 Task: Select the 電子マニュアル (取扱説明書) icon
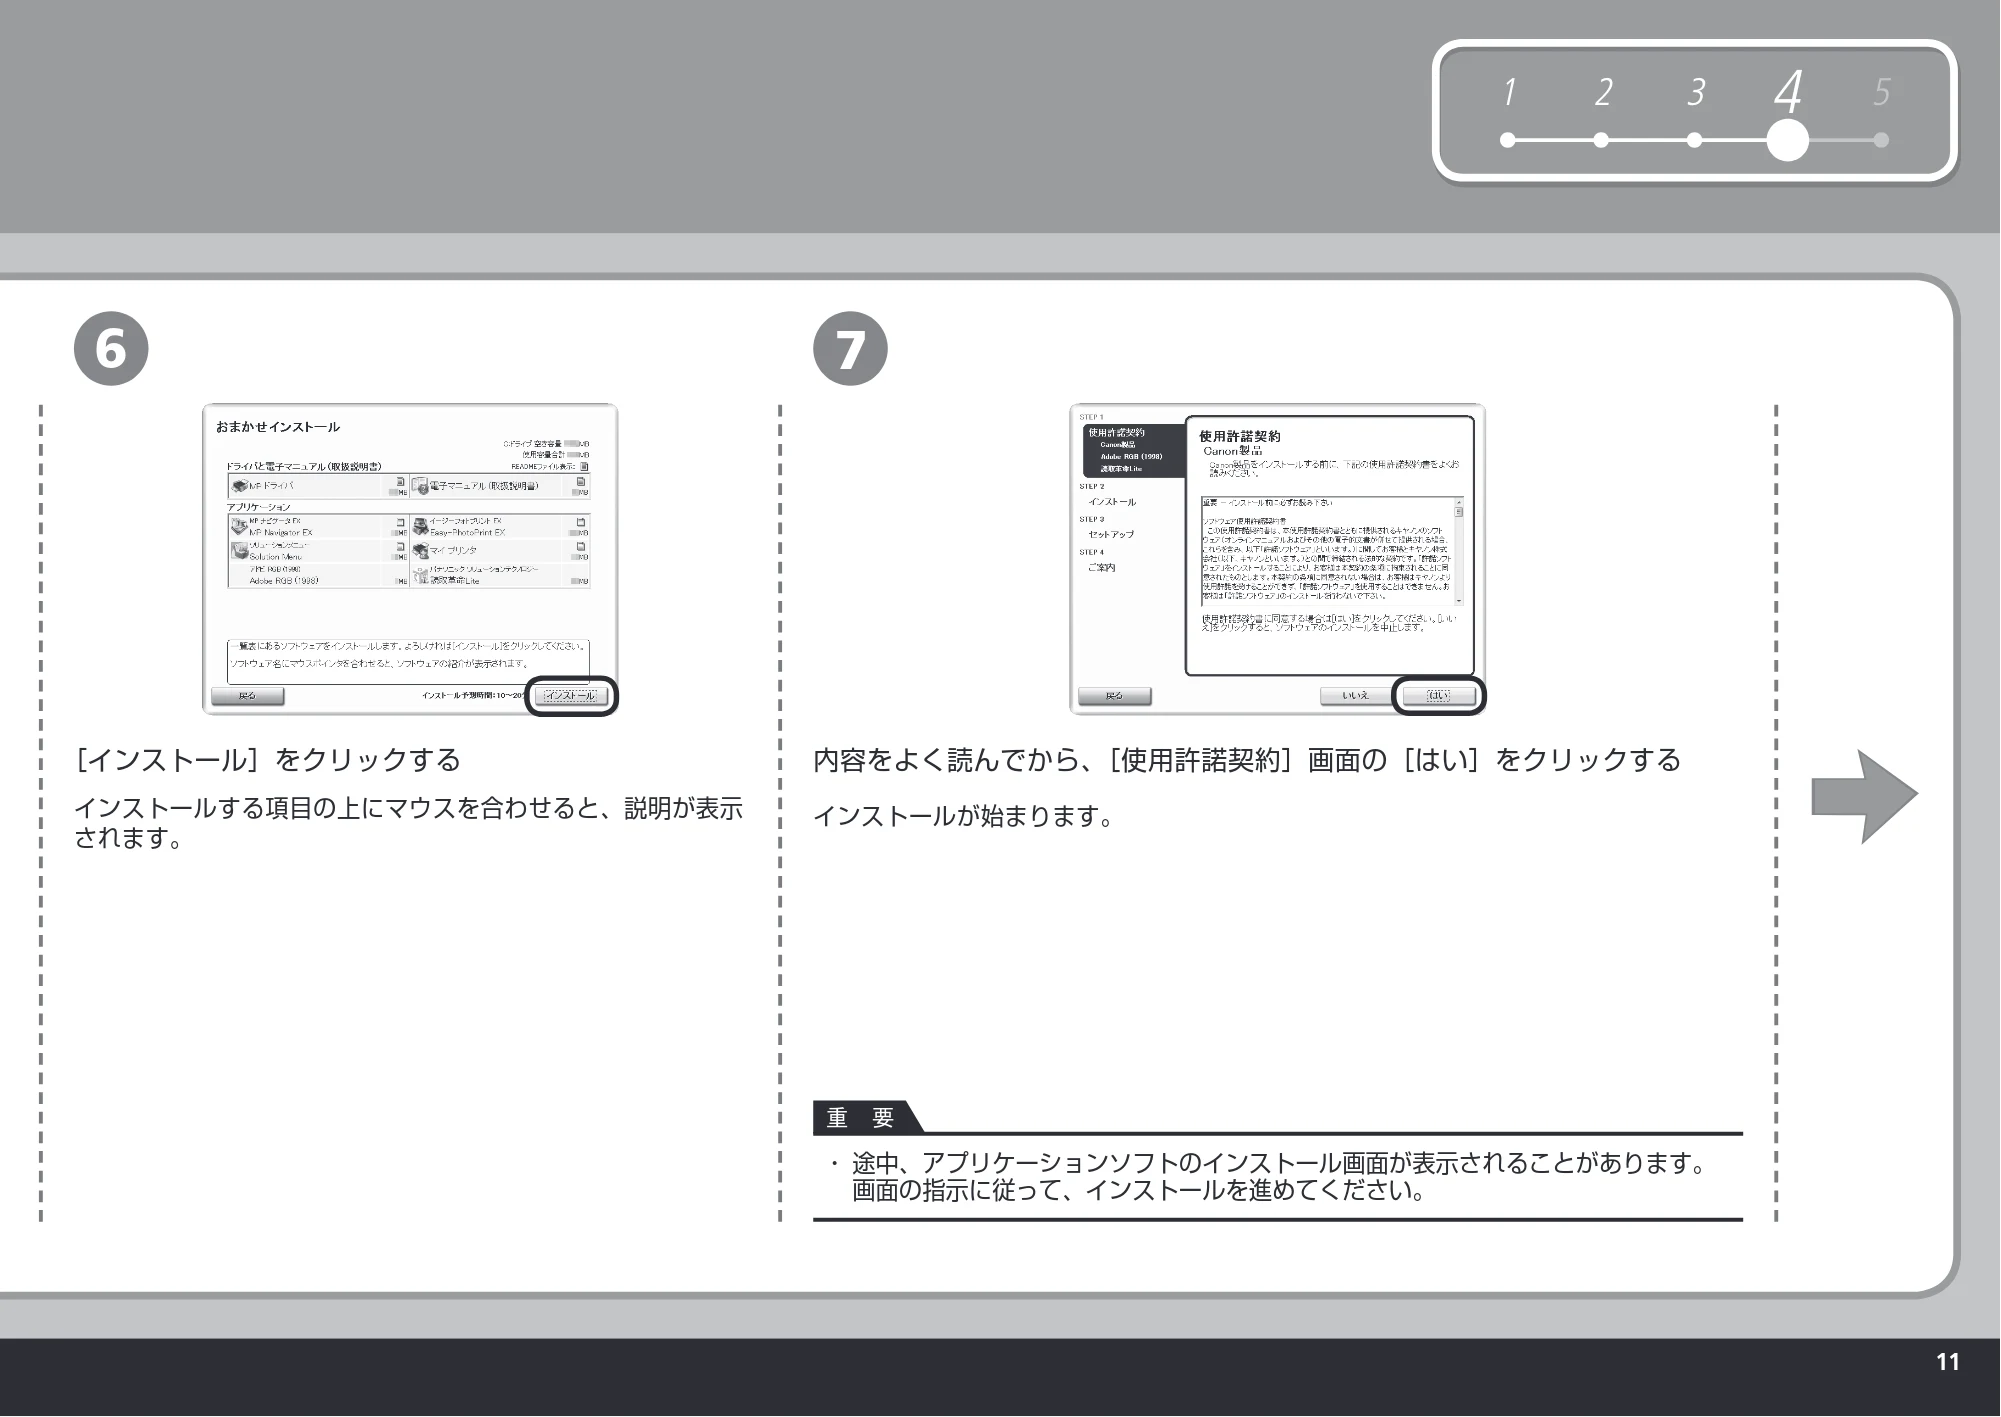coord(420,487)
